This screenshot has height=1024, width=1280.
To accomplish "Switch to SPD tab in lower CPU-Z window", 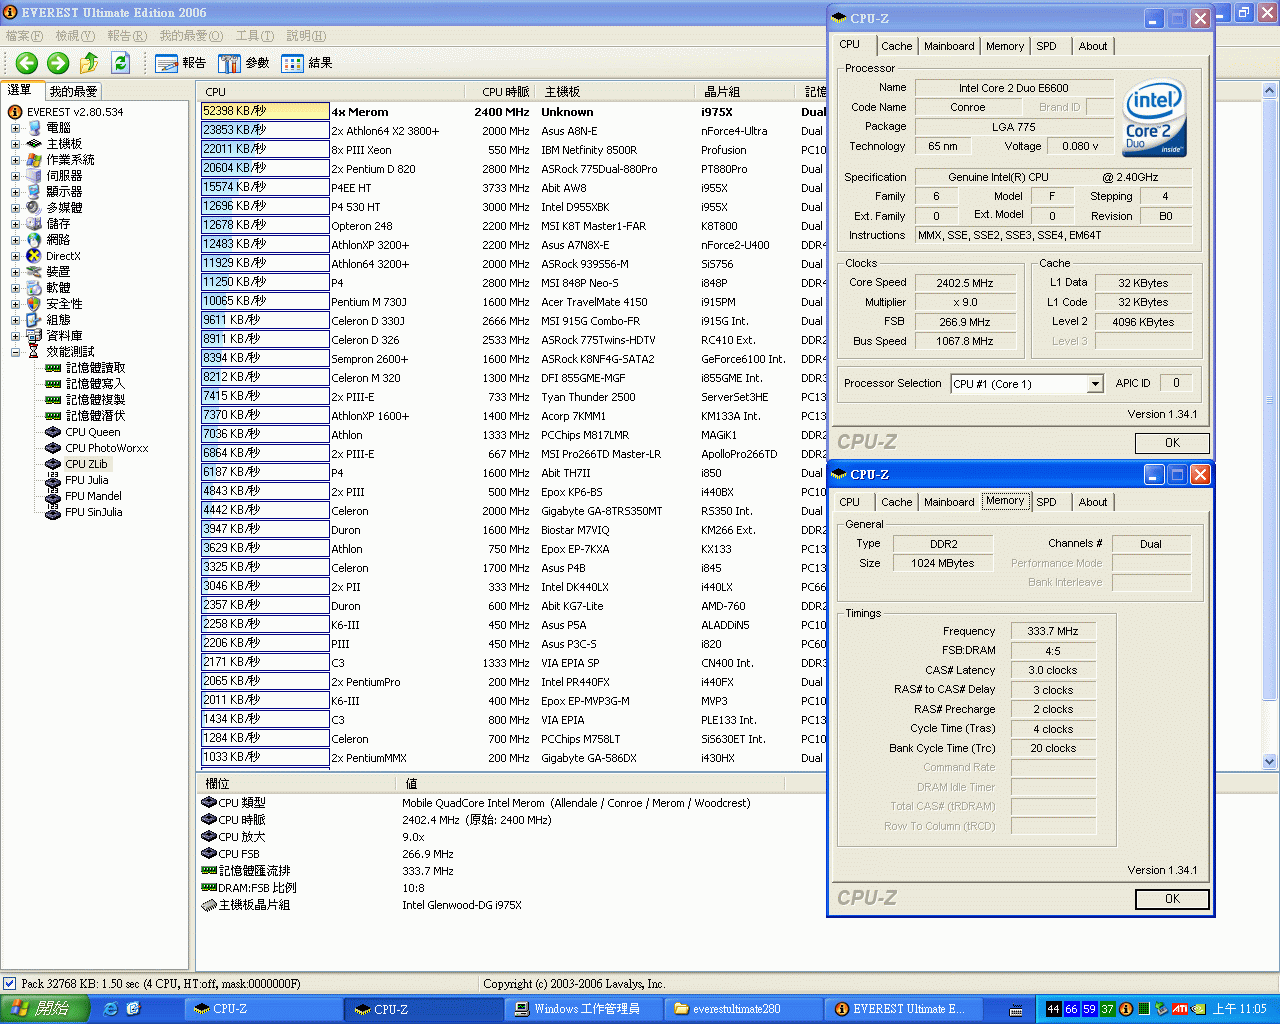I will (1046, 502).
